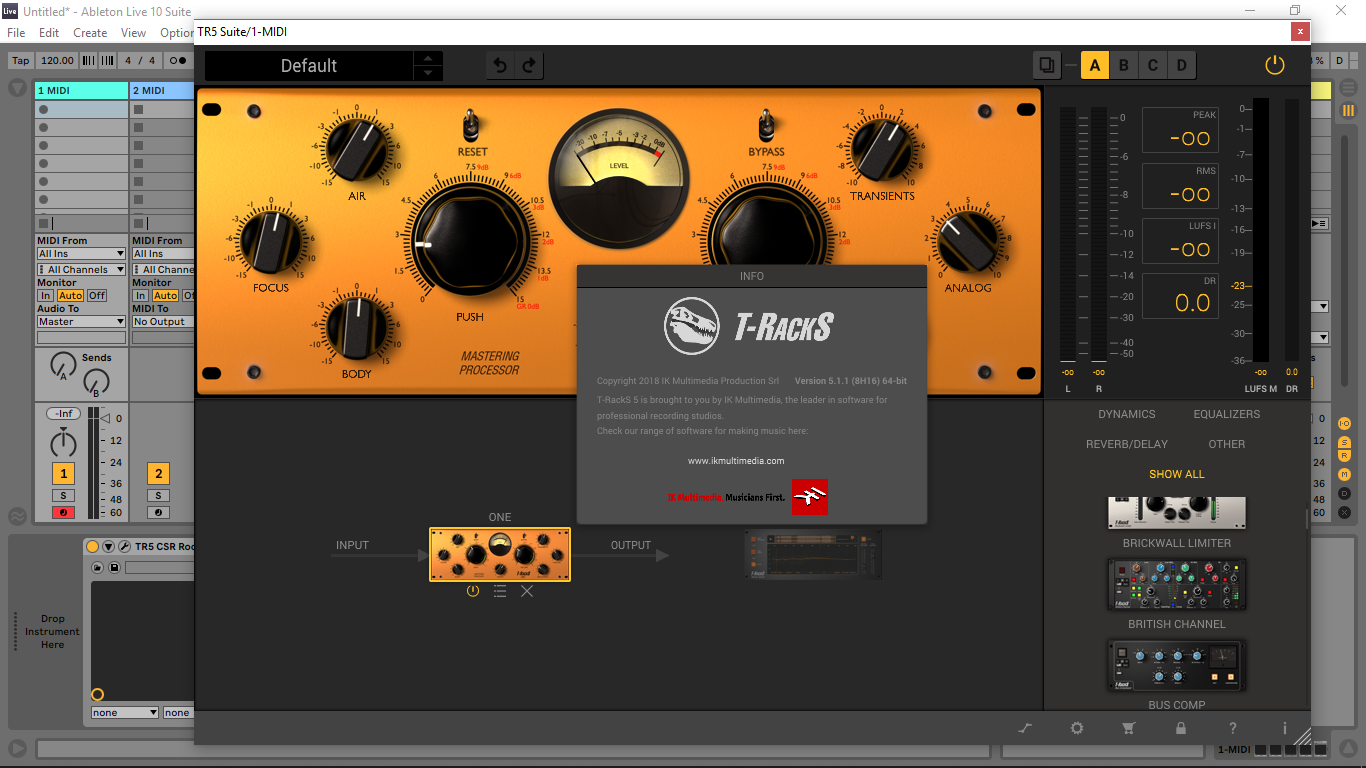The width and height of the screenshot is (1366, 768).
Task: Click the dimmed equalizer module in chain
Action: coord(813,554)
